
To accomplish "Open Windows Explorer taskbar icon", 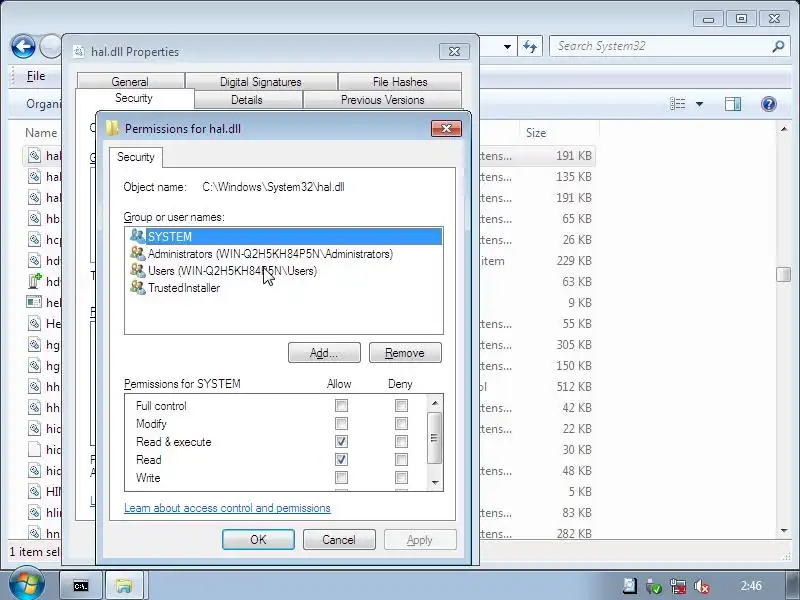I will tap(124, 586).
